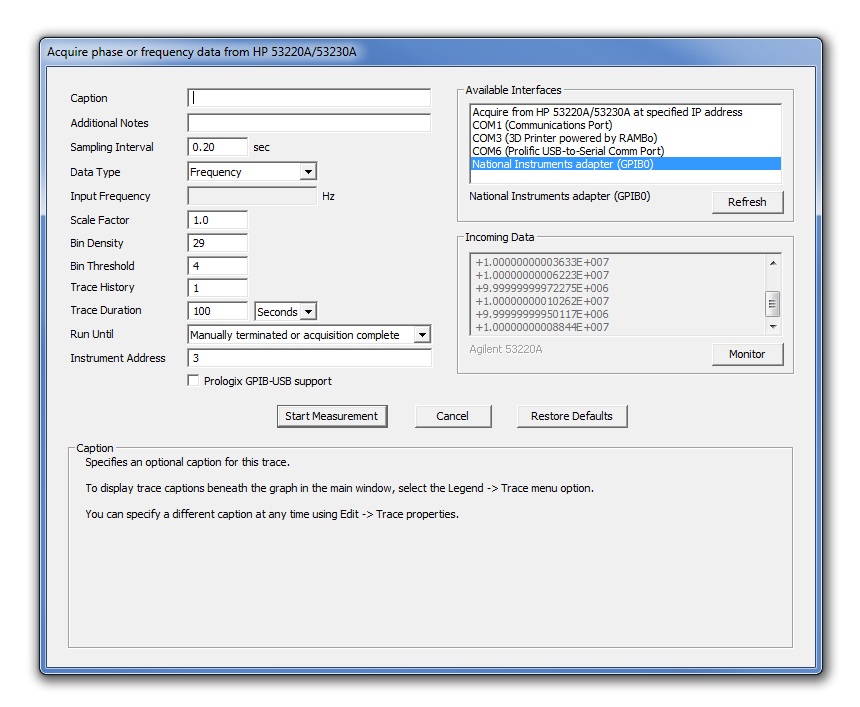The height and width of the screenshot is (707, 860).
Task: Click the Instrument Address field
Action: 309,358
